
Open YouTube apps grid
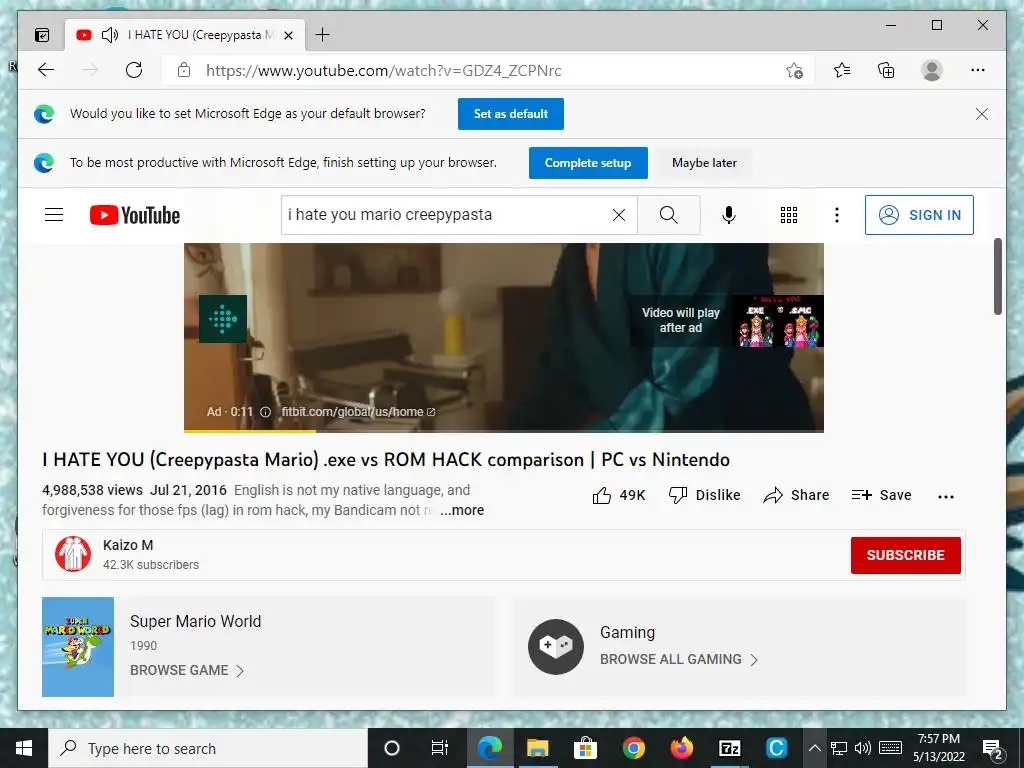(x=789, y=215)
